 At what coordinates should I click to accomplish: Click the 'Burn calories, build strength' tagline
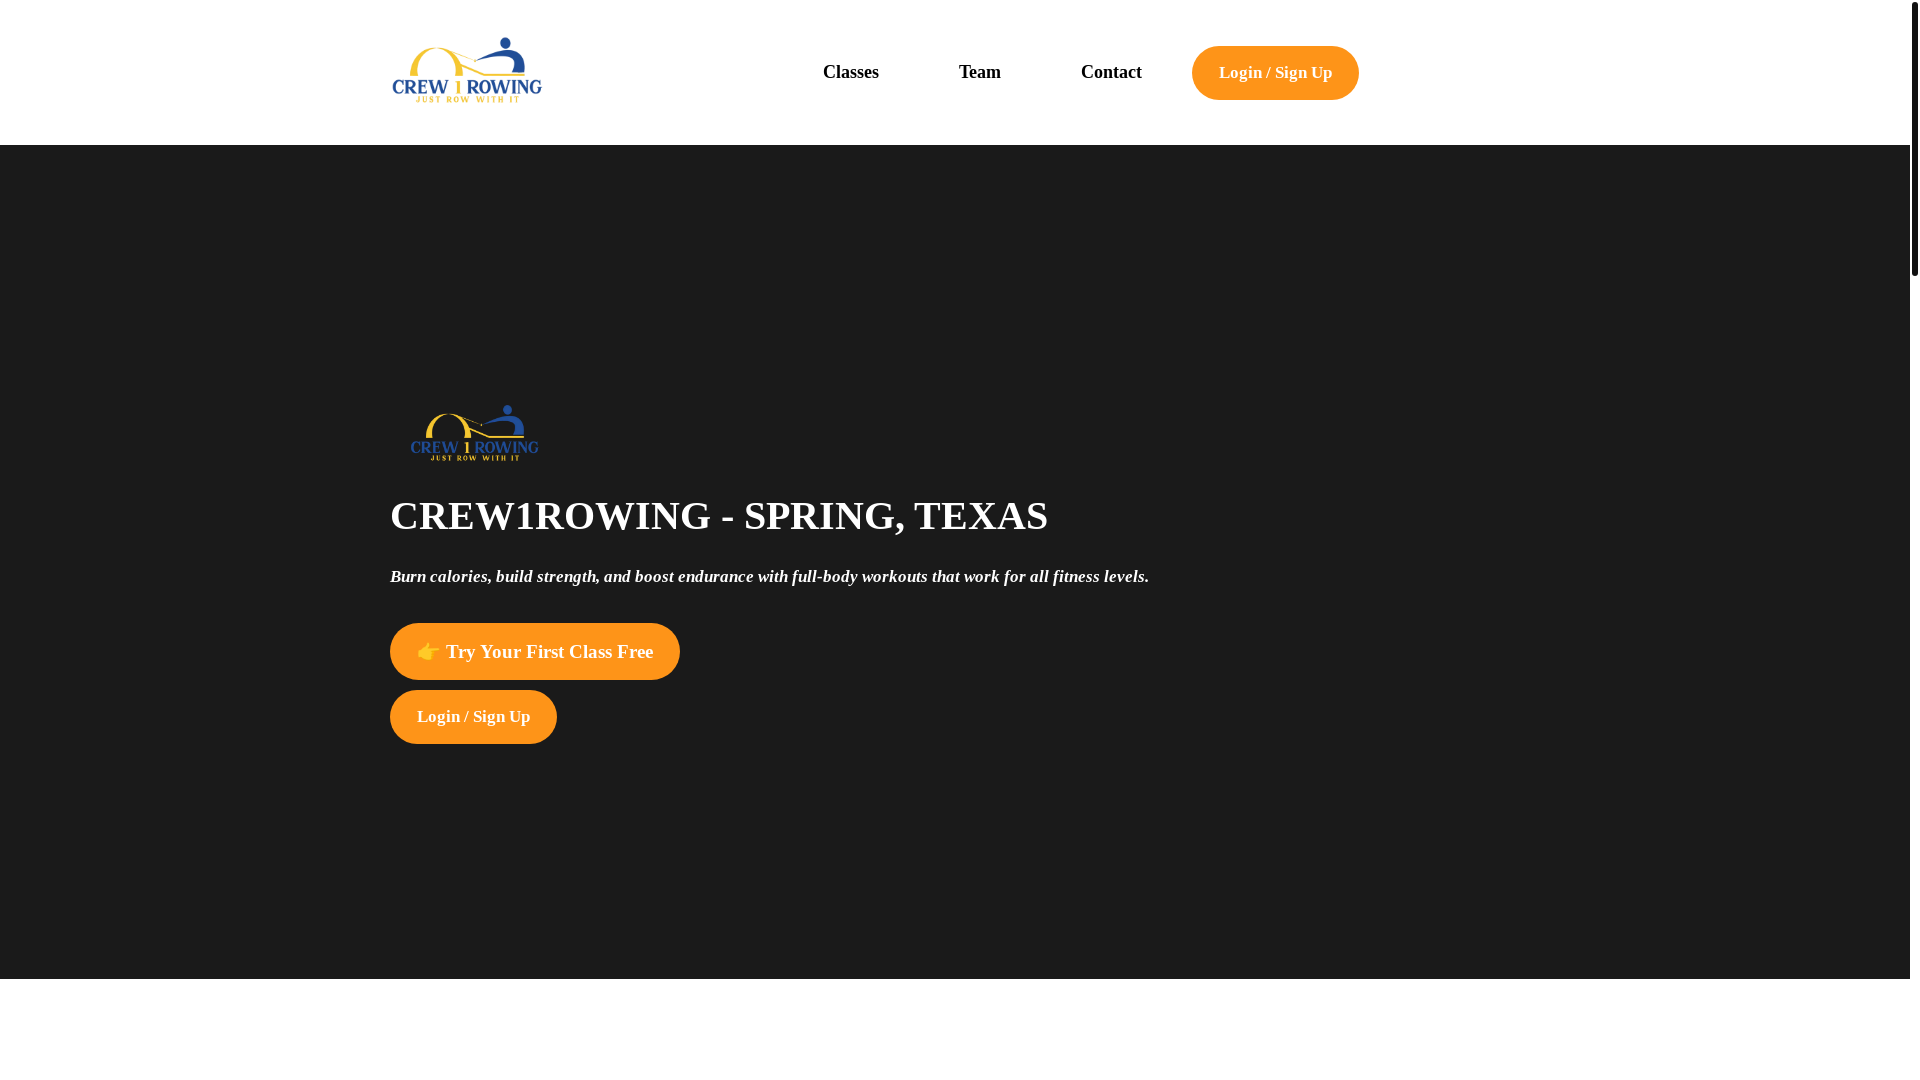pos(769,577)
